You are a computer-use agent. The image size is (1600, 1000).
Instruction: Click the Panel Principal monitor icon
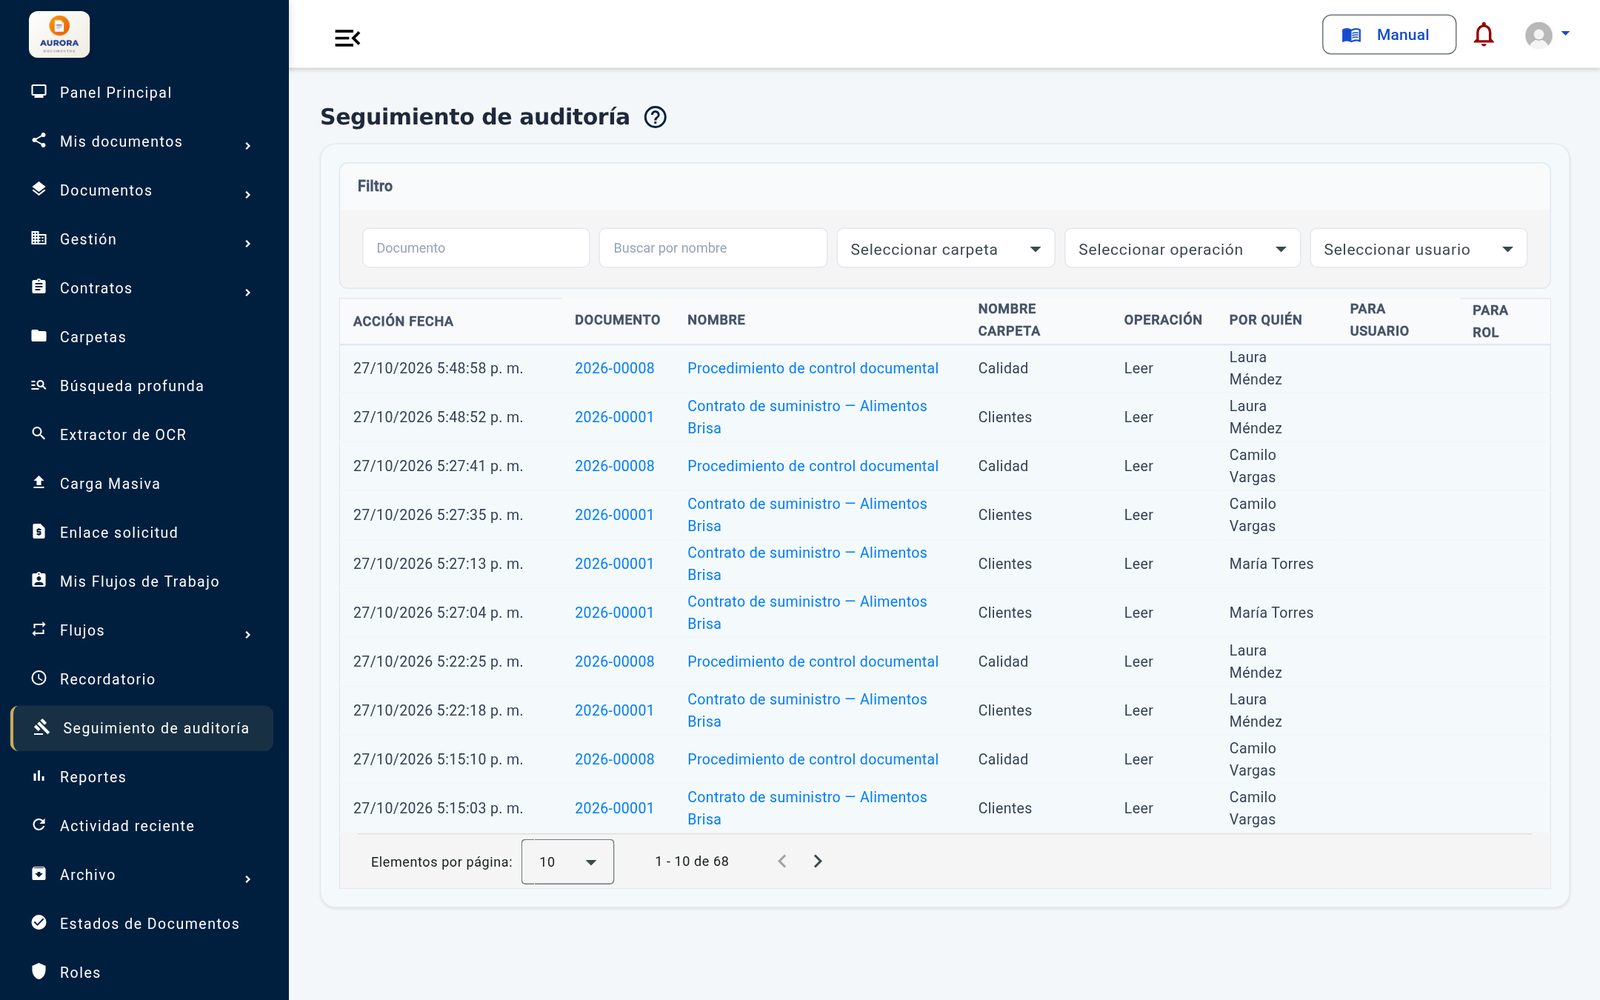[39, 91]
